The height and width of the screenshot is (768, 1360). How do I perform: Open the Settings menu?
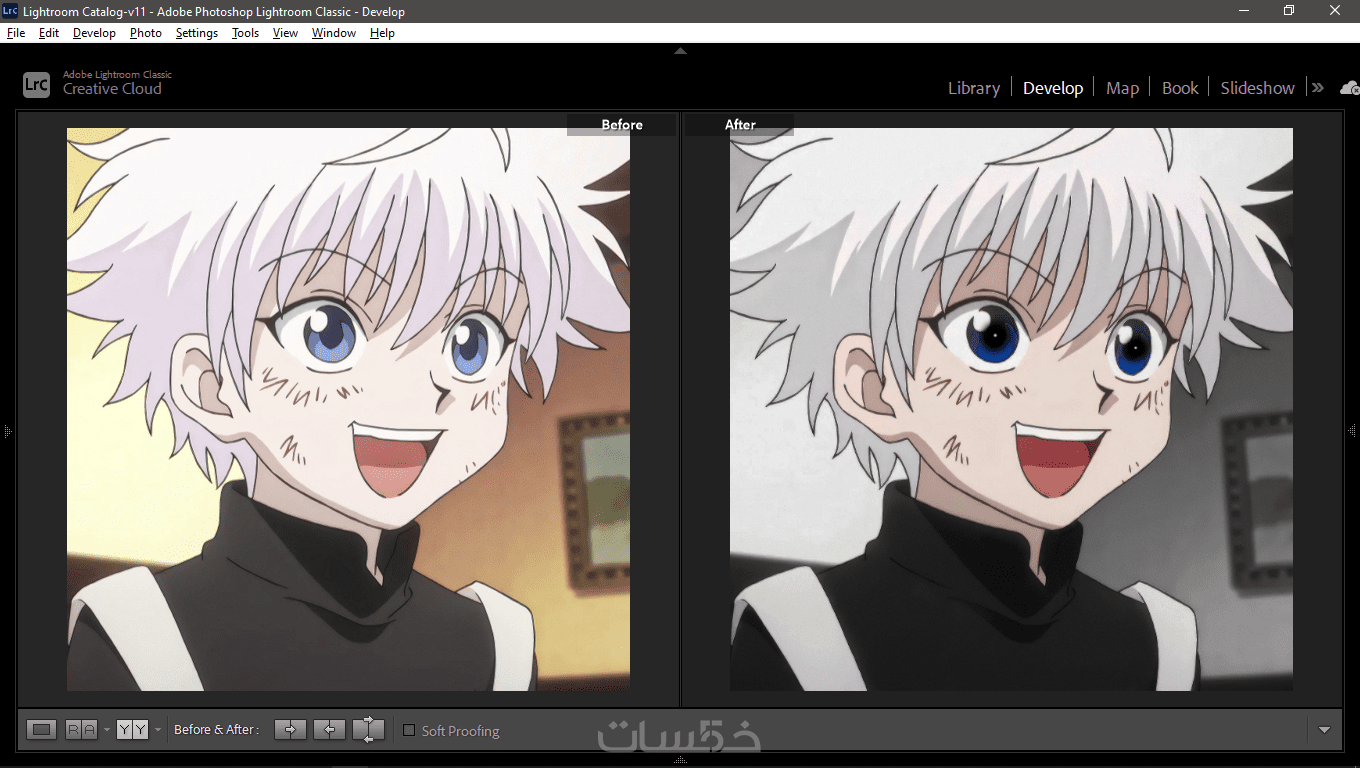pos(197,33)
